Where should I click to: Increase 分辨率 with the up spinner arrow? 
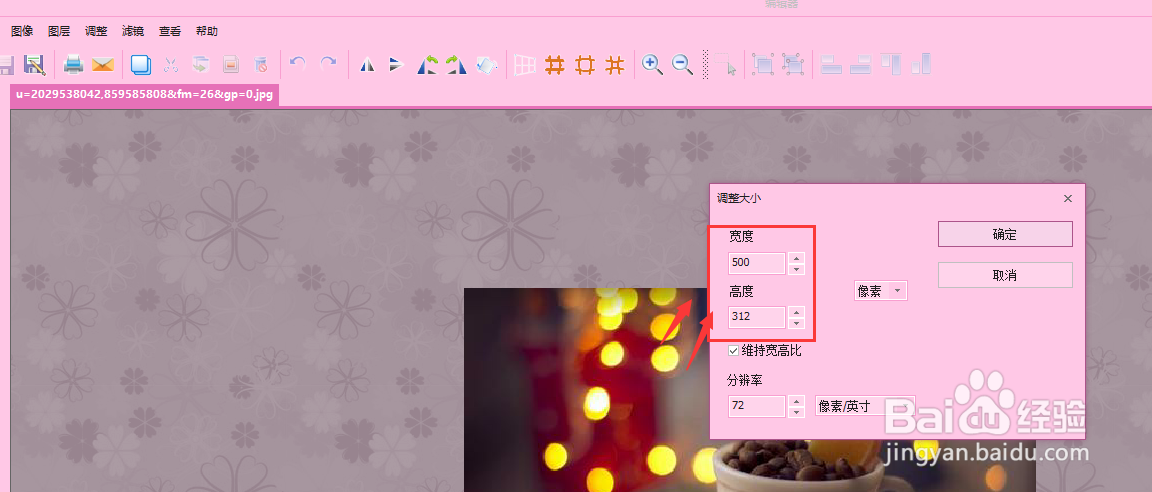(x=796, y=401)
